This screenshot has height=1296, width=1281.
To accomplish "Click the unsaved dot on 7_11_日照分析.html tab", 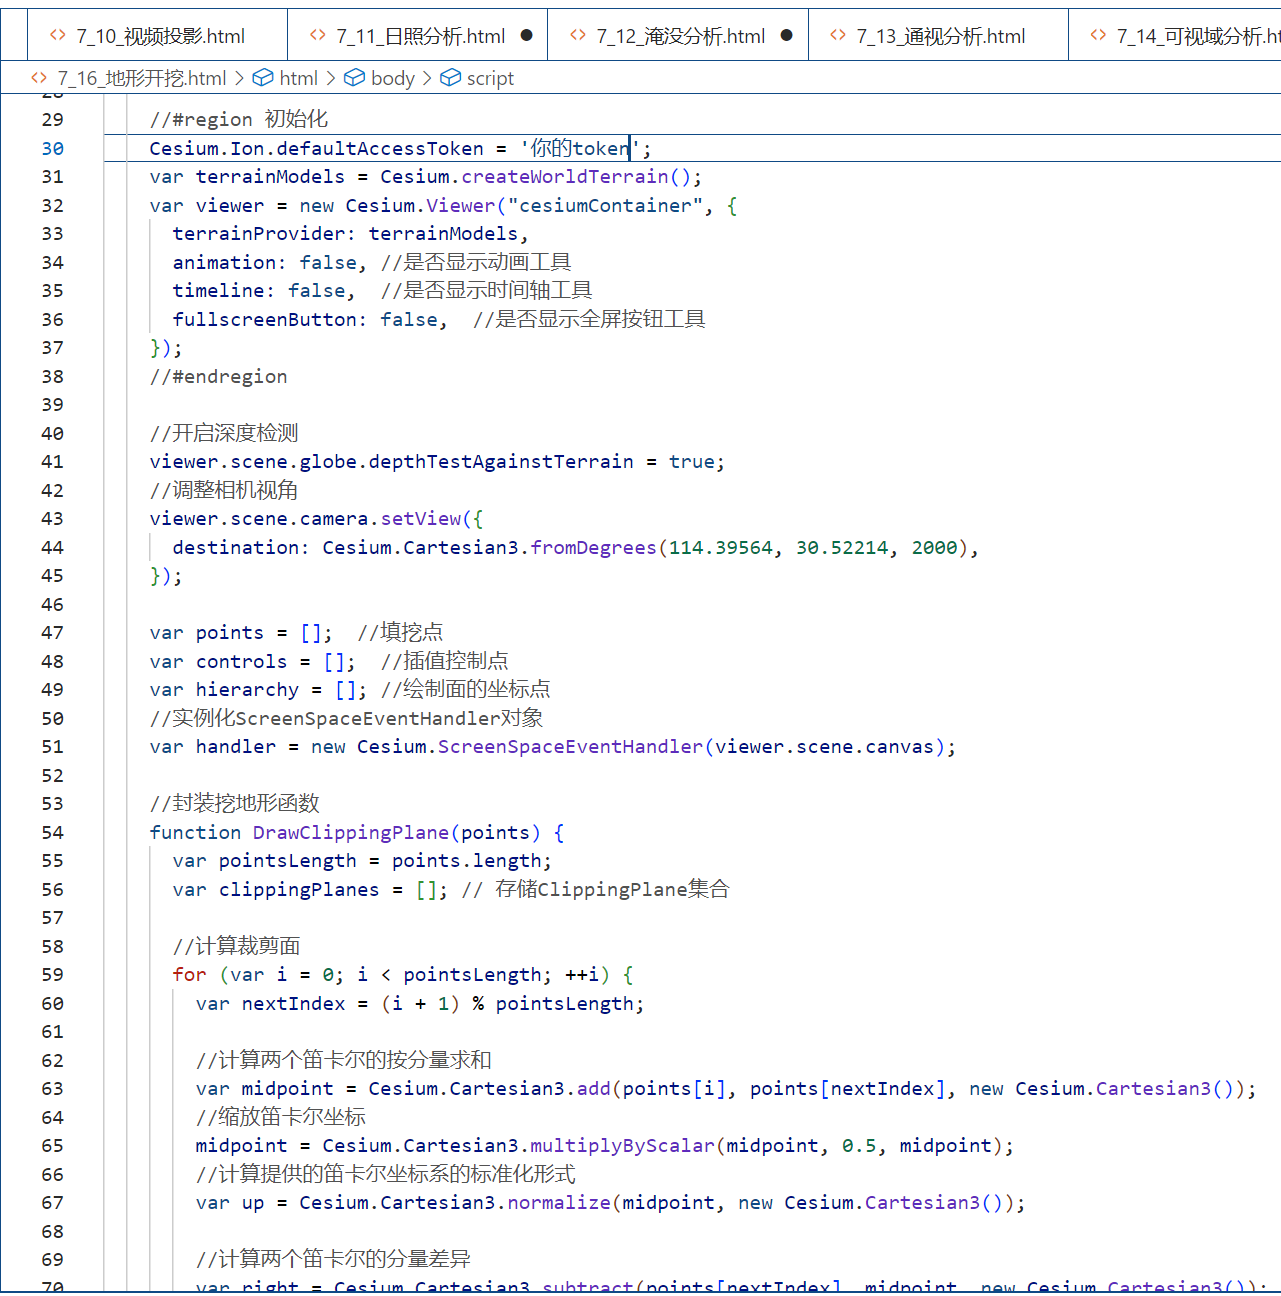I will 527,35.
